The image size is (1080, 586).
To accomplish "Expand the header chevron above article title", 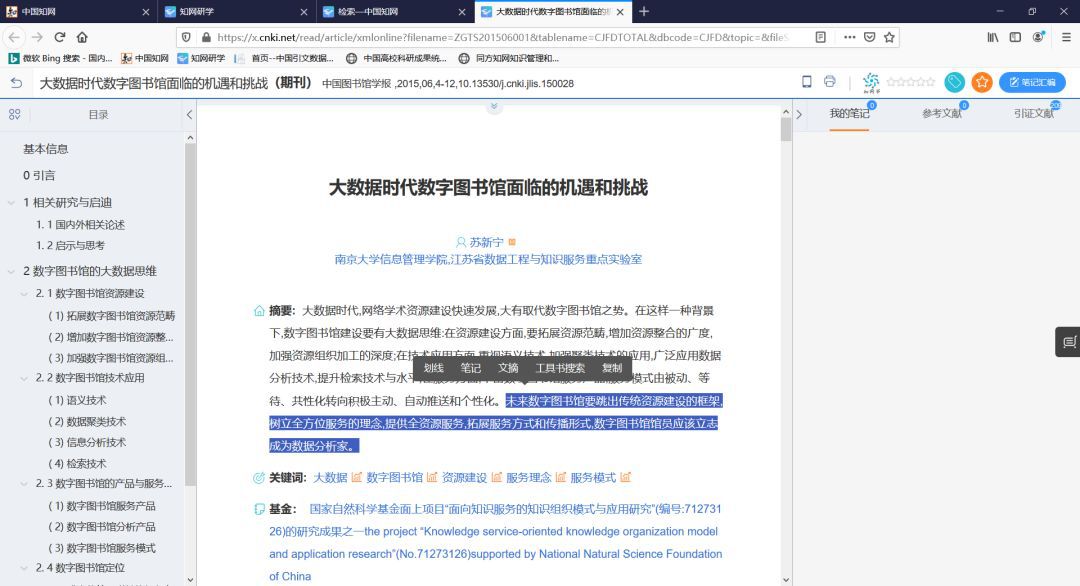I will coord(494,107).
